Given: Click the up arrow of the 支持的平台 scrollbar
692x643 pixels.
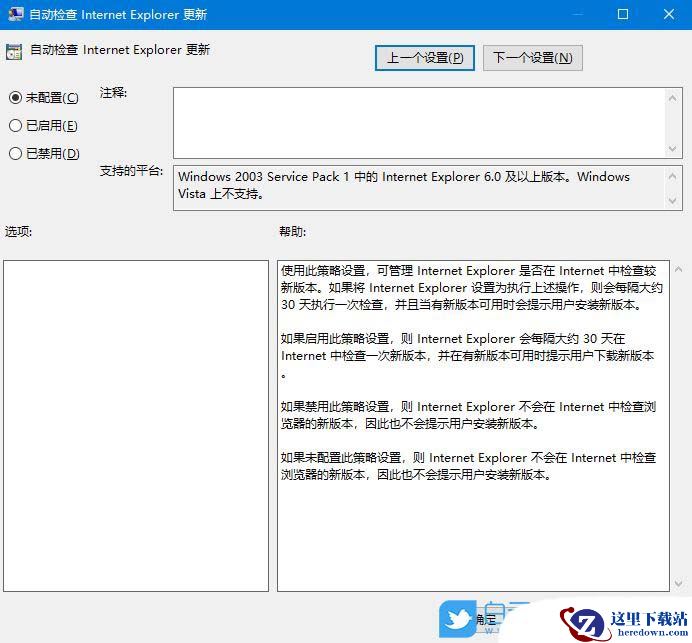Looking at the screenshot, I should pos(673,177).
